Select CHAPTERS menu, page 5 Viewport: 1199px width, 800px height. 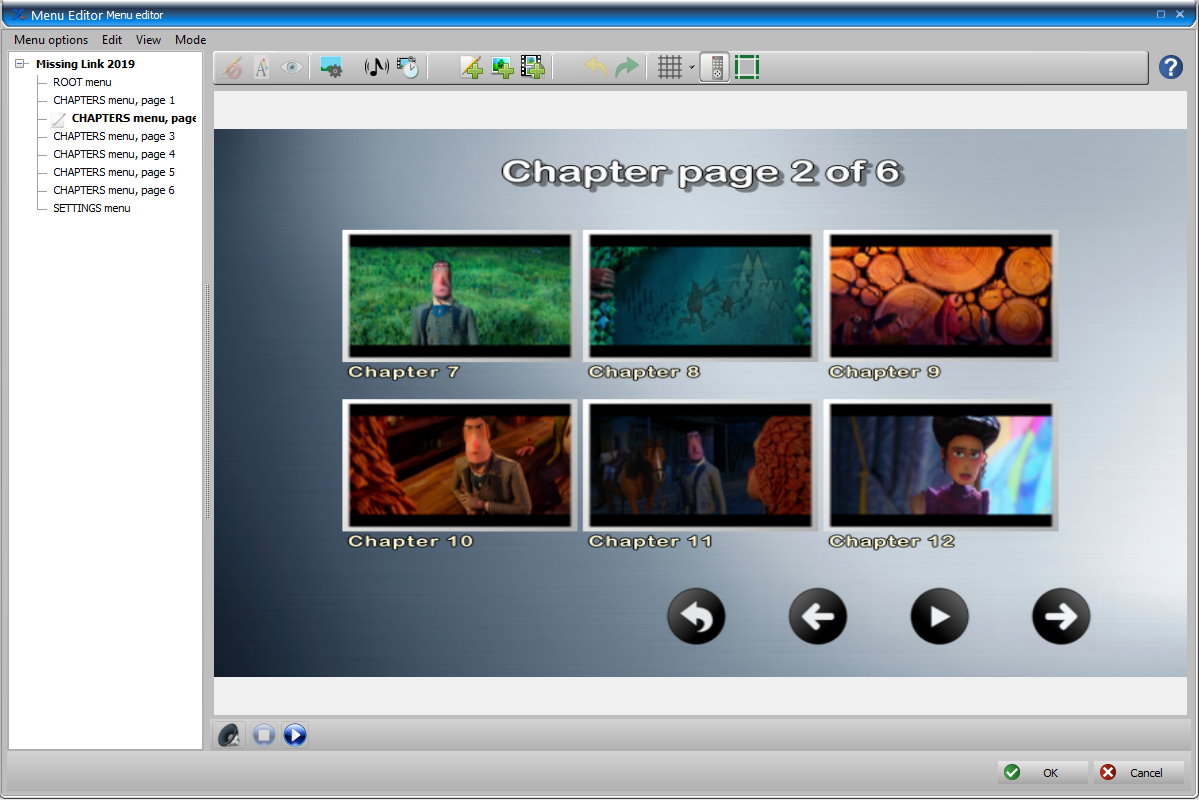click(114, 172)
